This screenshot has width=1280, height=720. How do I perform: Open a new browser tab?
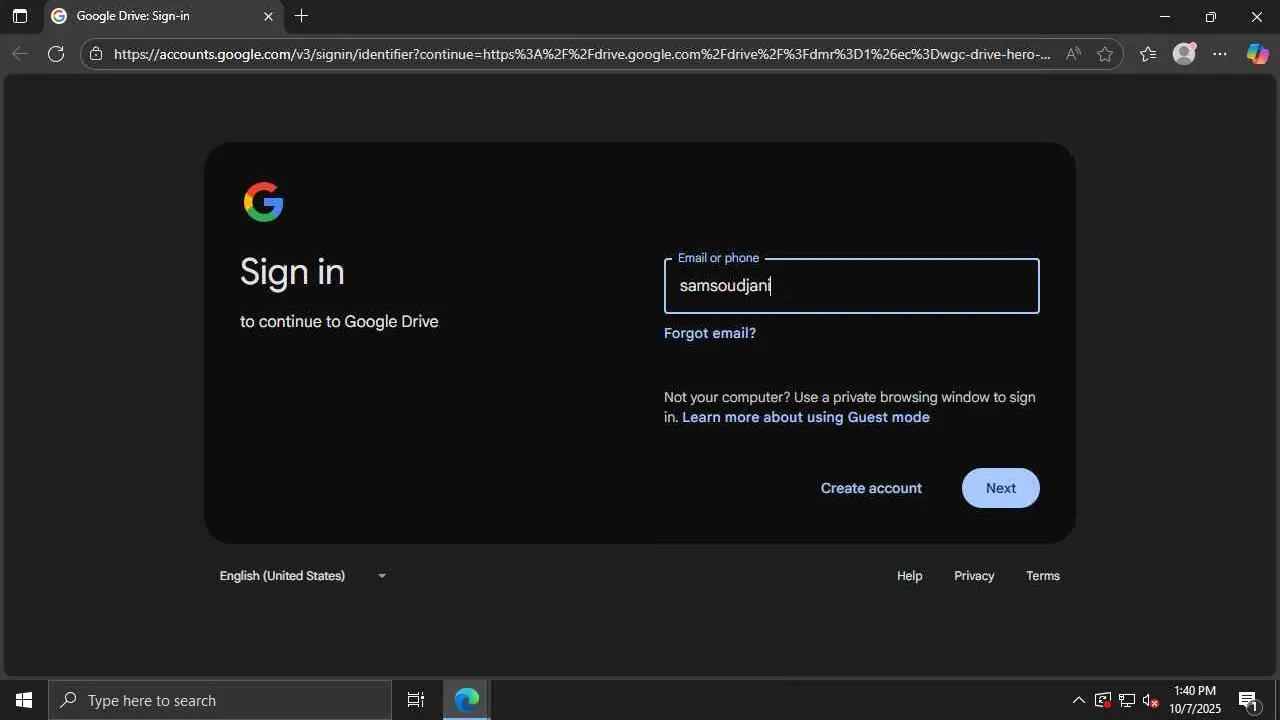(x=301, y=16)
